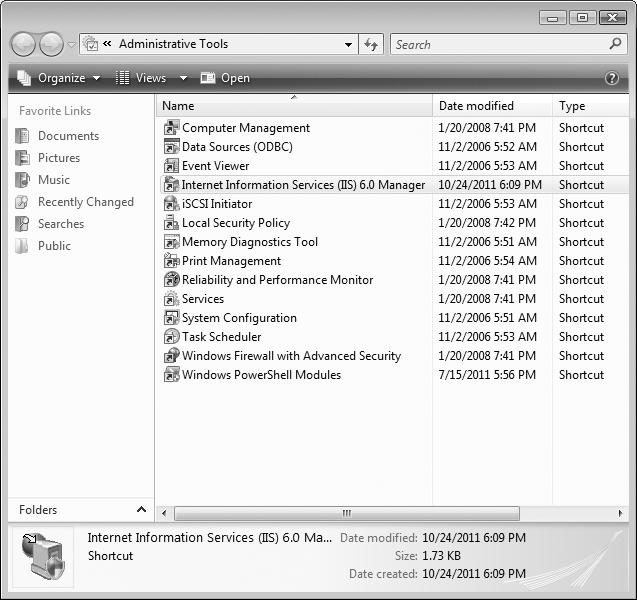Image resolution: width=637 pixels, height=600 pixels.
Task: Click date '7/15/2011 5:56 PM'
Action: point(487,375)
